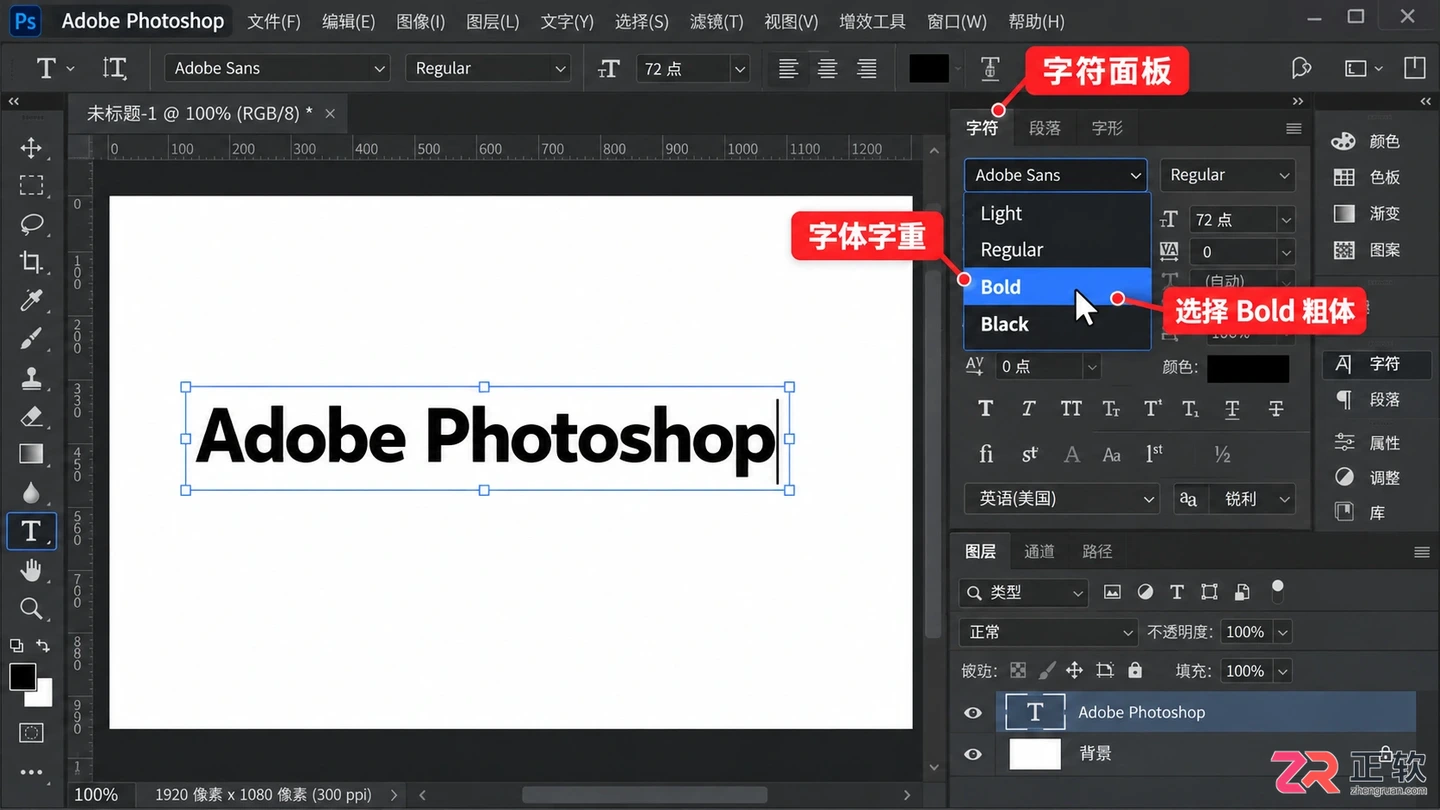Open Regular style dropdown in character panel
Image resolution: width=1440 pixels, height=810 pixels.
click(x=1228, y=175)
